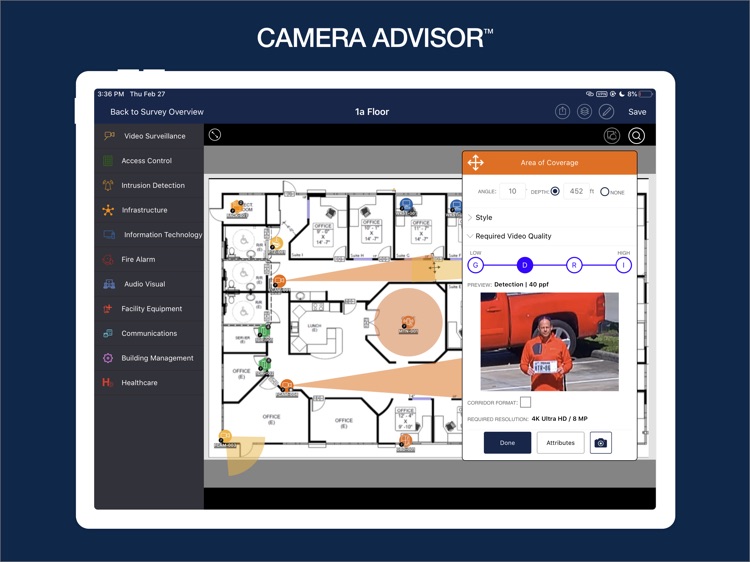Click the battery status indicator

pos(646,94)
